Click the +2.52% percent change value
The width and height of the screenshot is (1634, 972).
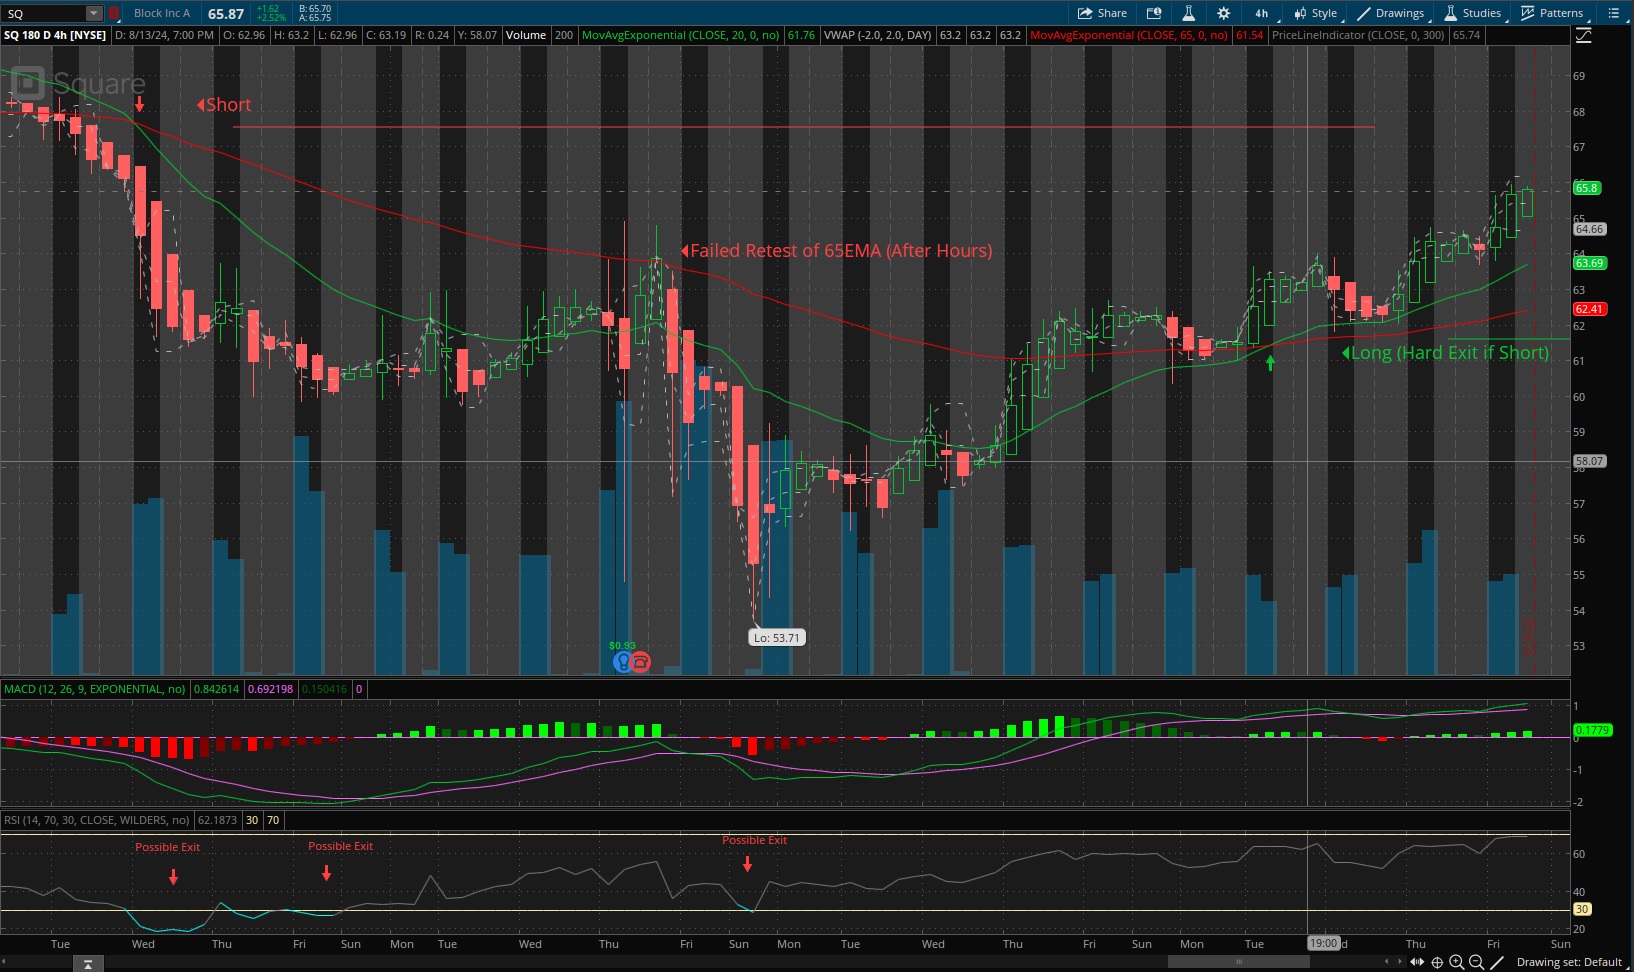pyautogui.click(x=271, y=18)
